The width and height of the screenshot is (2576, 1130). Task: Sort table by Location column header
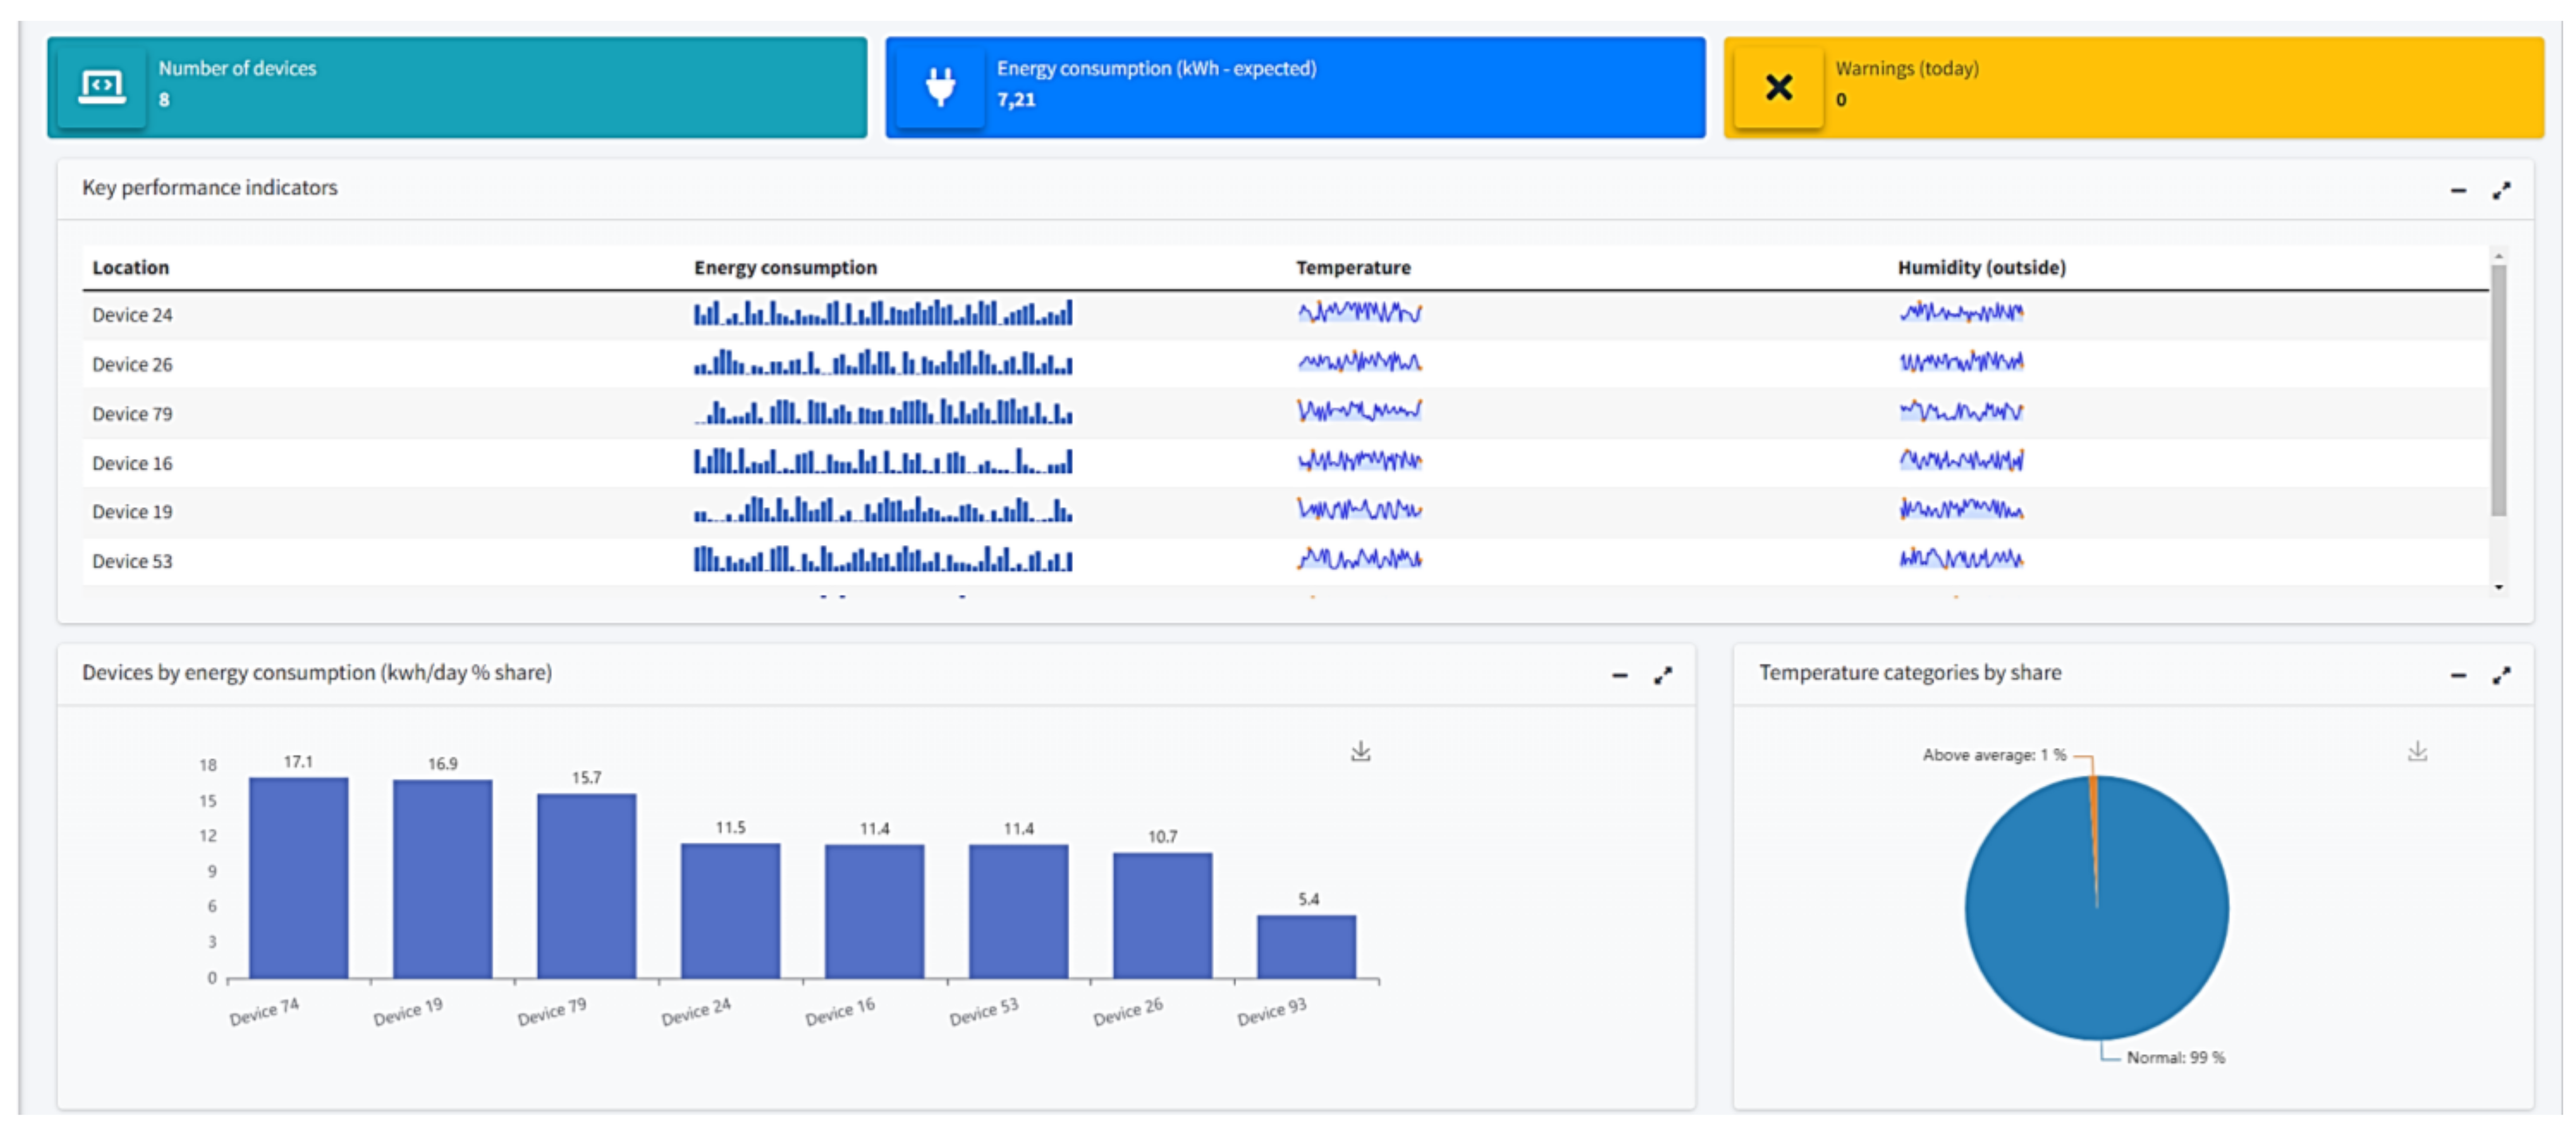click(130, 267)
